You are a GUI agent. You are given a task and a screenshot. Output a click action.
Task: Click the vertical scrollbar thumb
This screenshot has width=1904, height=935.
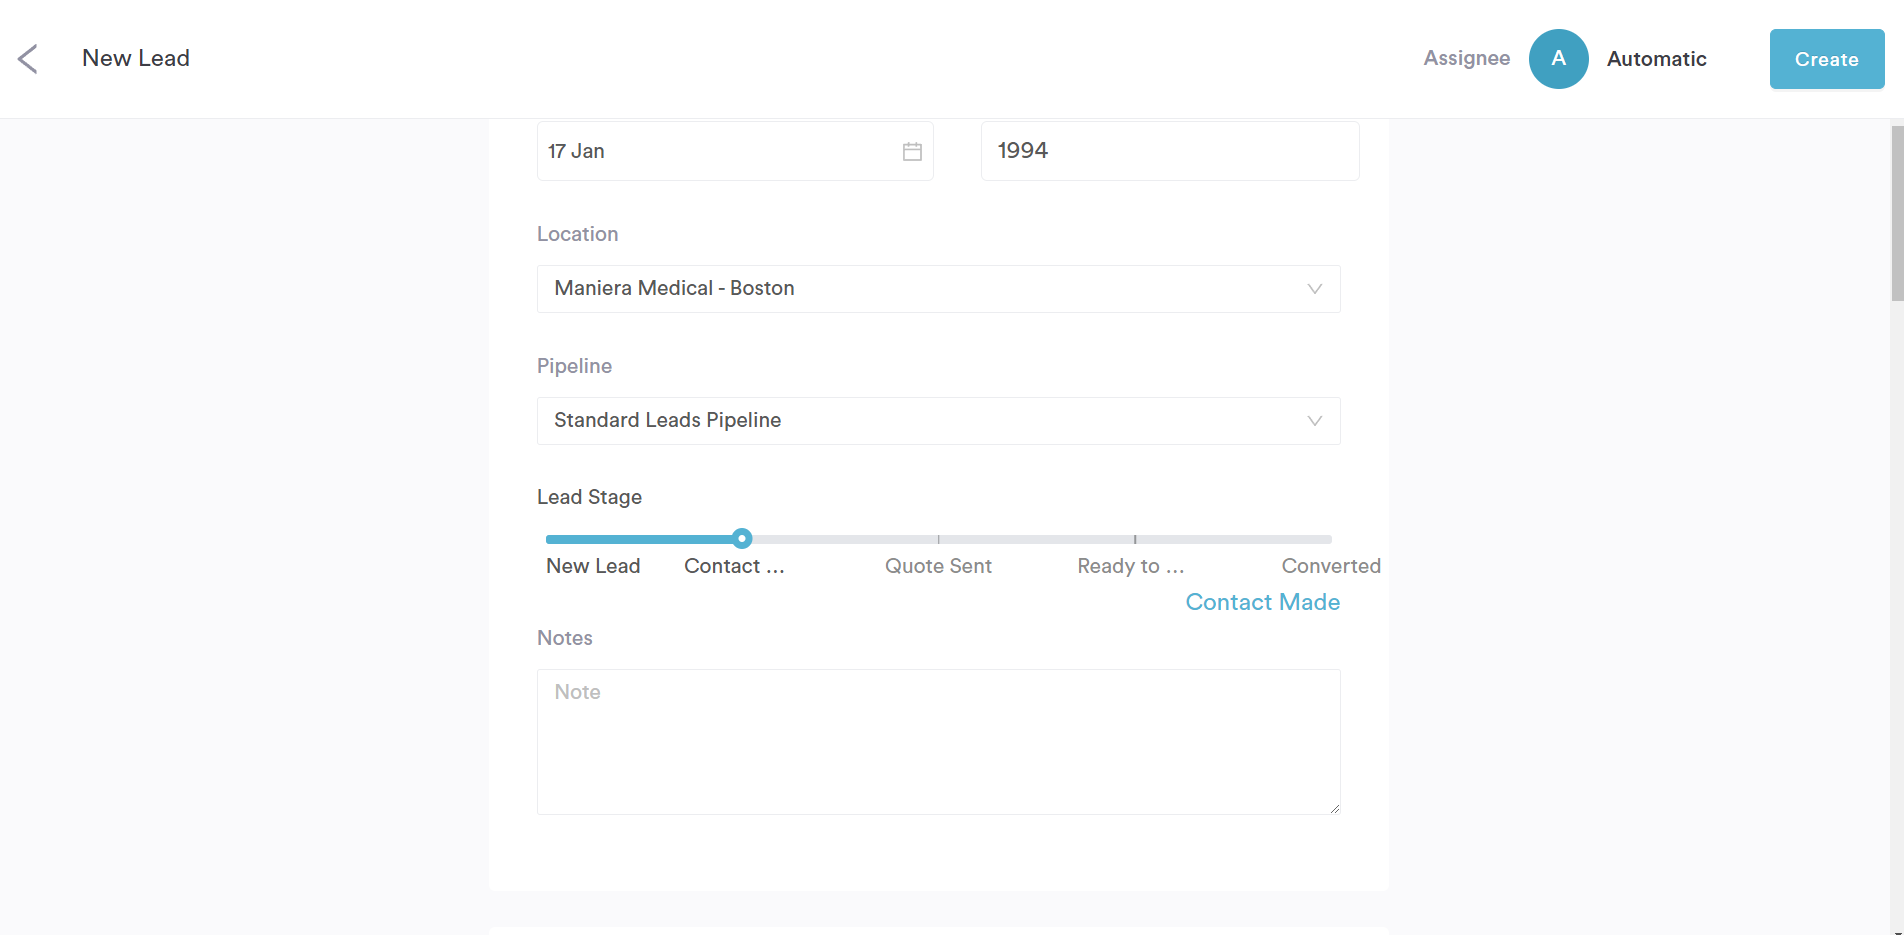point(1897,213)
